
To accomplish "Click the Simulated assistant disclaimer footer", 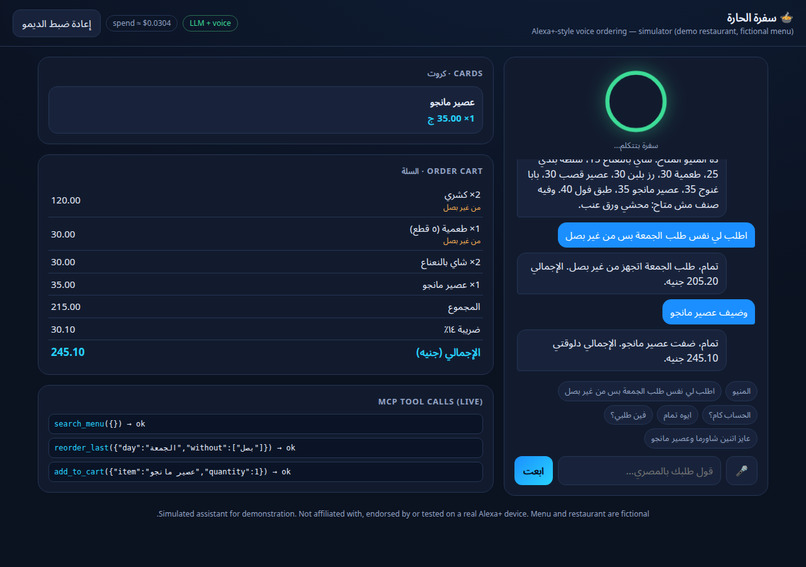I will tap(403, 514).
